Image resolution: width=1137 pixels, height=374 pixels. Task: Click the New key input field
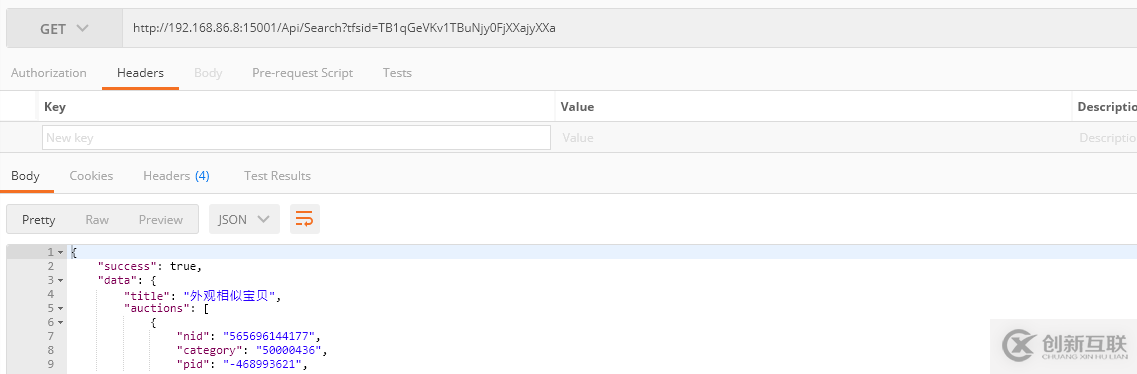(x=297, y=138)
